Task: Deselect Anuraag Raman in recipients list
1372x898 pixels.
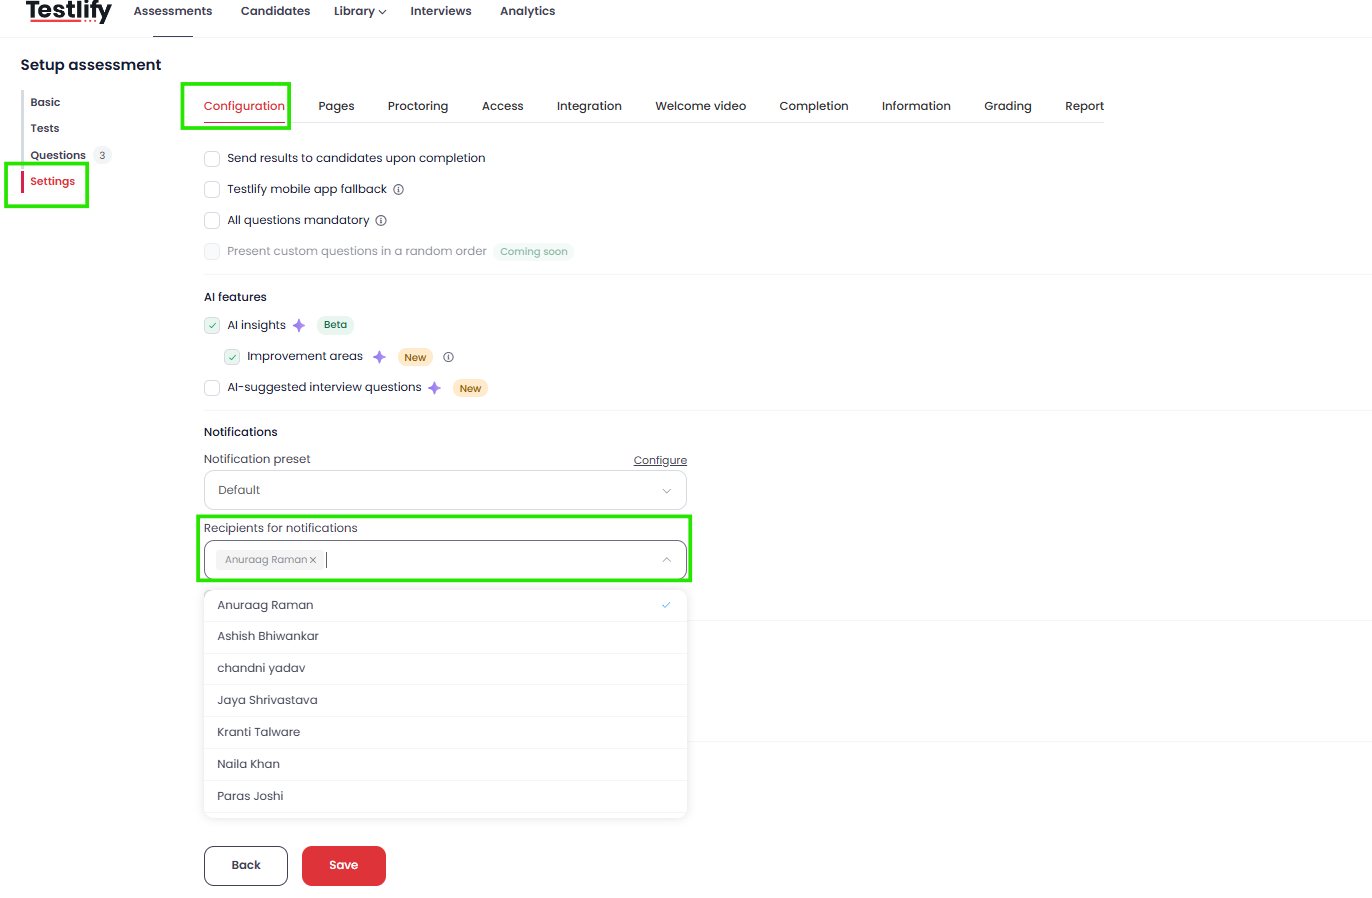Action: [445, 605]
